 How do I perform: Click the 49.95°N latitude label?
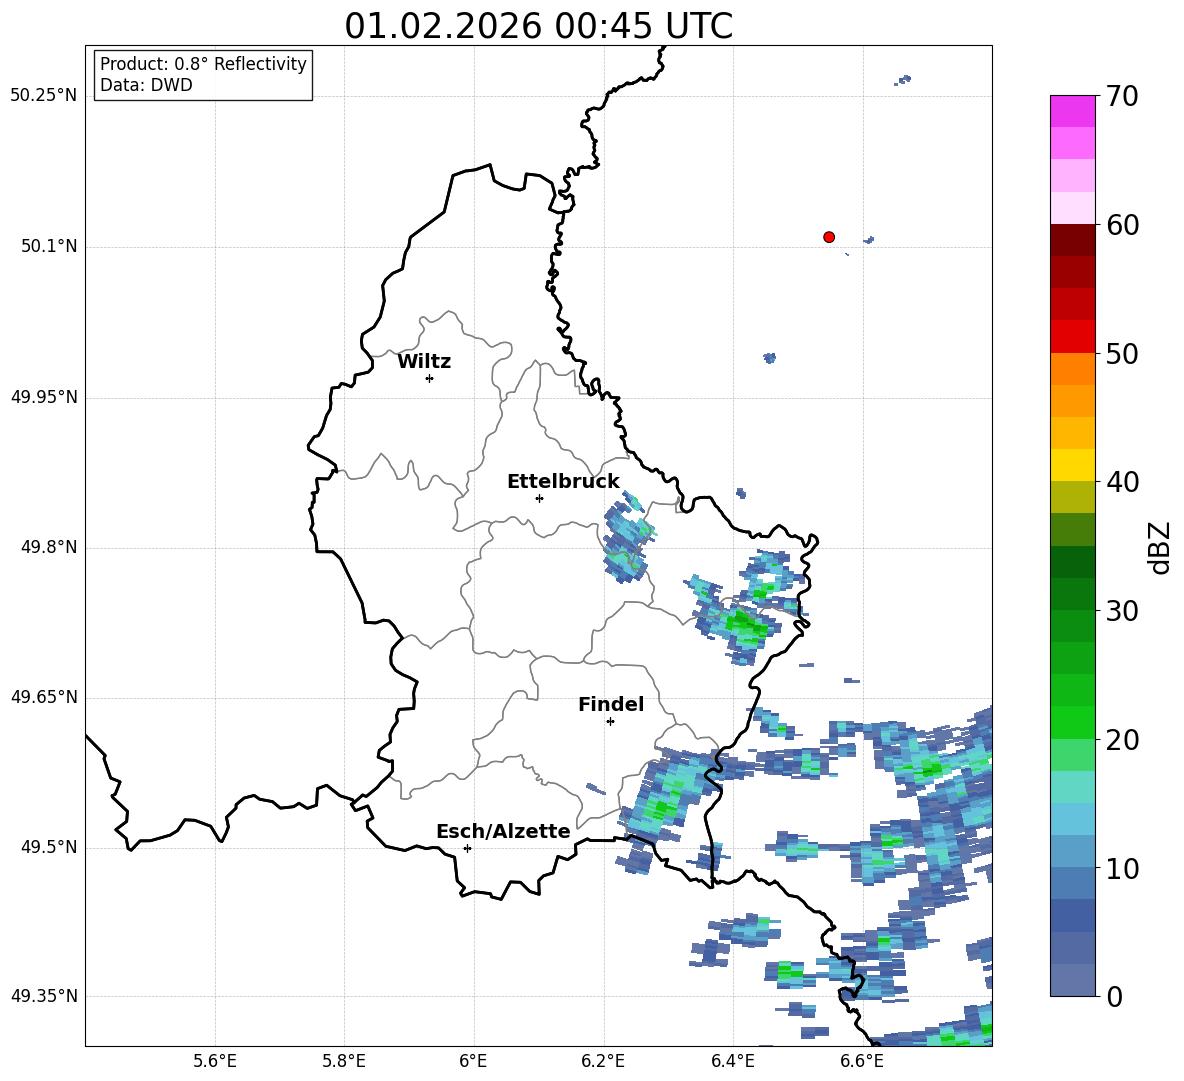pyautogui.click(x=44, y=396)
